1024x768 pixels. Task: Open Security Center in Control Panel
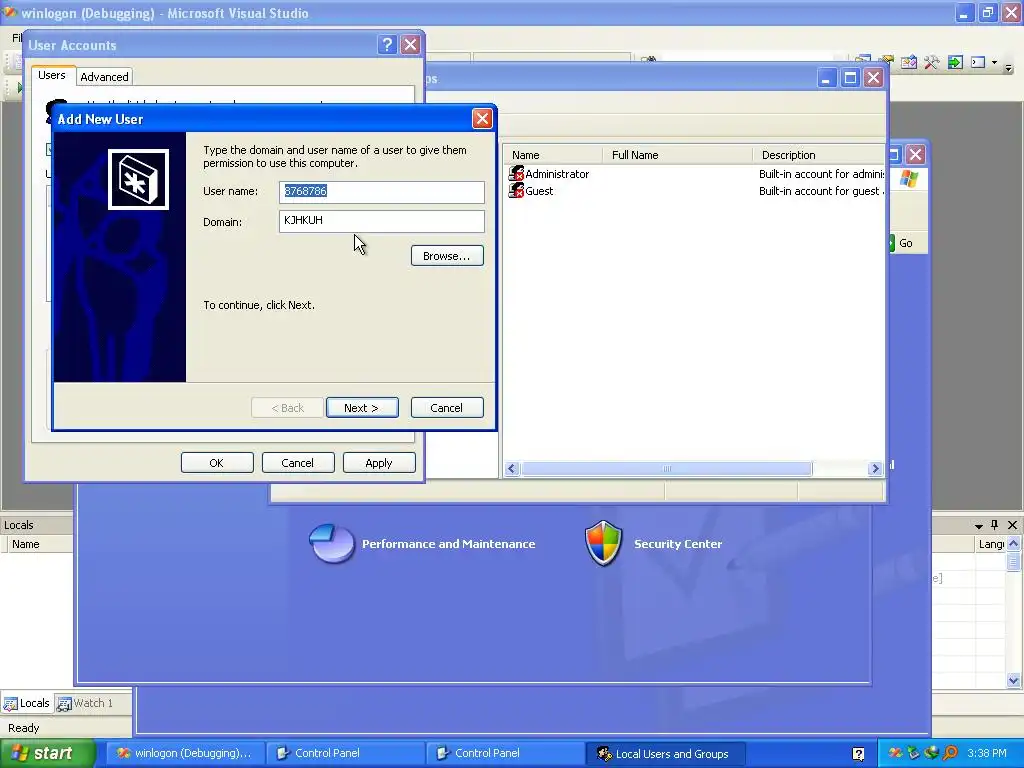[678, 544]
